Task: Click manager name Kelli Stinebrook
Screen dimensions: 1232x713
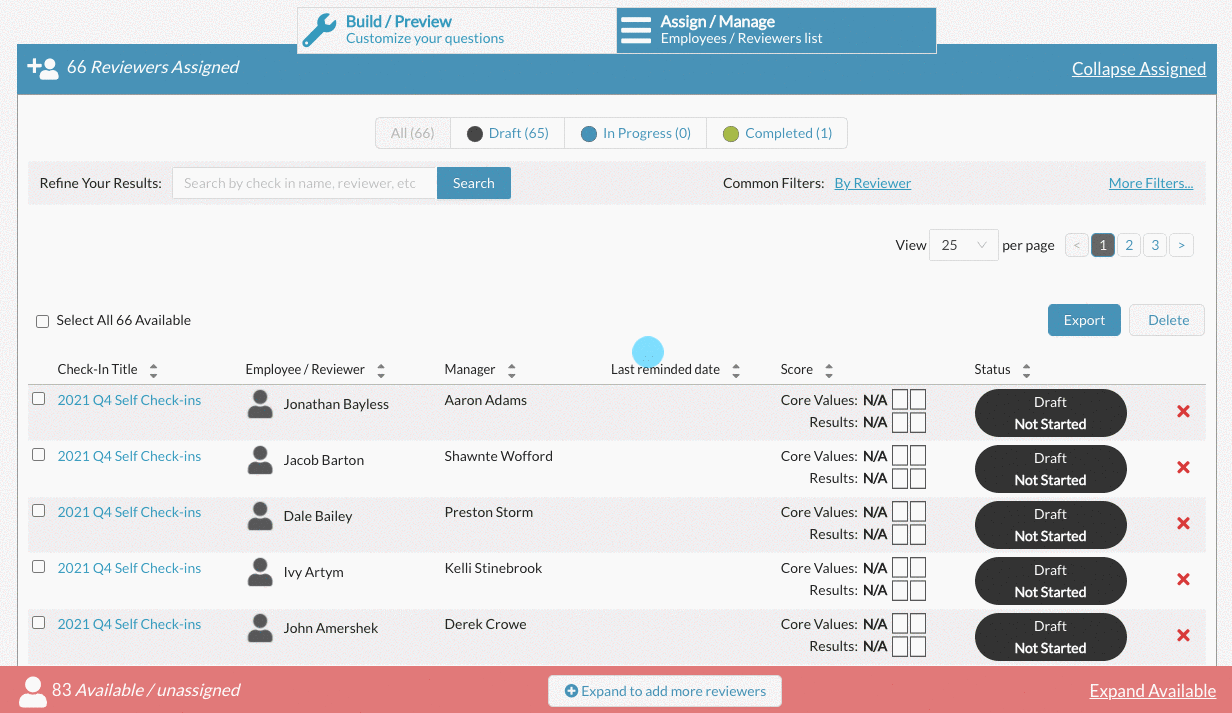Action: (x=493, y=568)
